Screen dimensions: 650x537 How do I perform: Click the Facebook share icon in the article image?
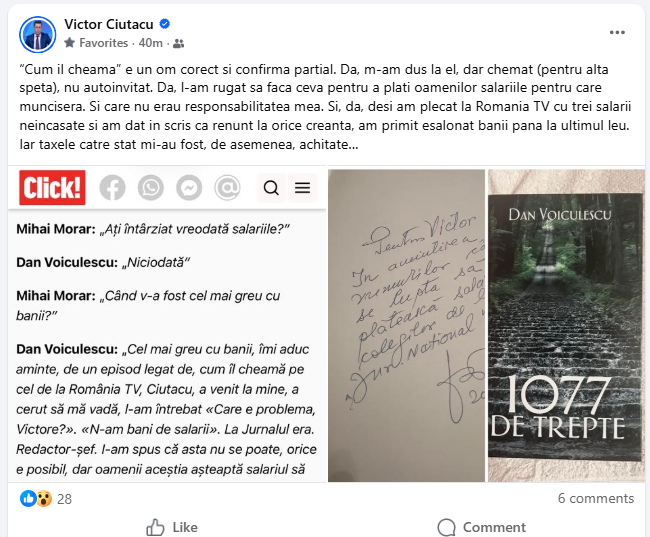click(x=112, y=188)
